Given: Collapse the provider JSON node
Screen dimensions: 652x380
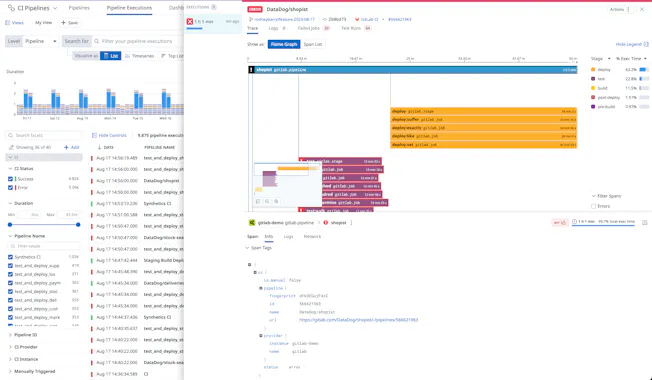Looking at the screenshot, I should pyautogui.click(x=261, y=336).
